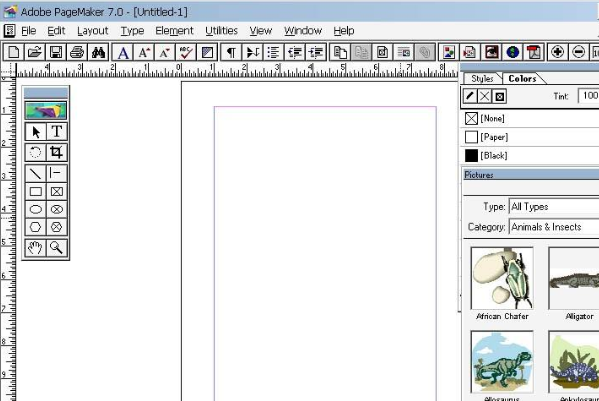Open the Type dropdown showing All Types

point(554,207)
